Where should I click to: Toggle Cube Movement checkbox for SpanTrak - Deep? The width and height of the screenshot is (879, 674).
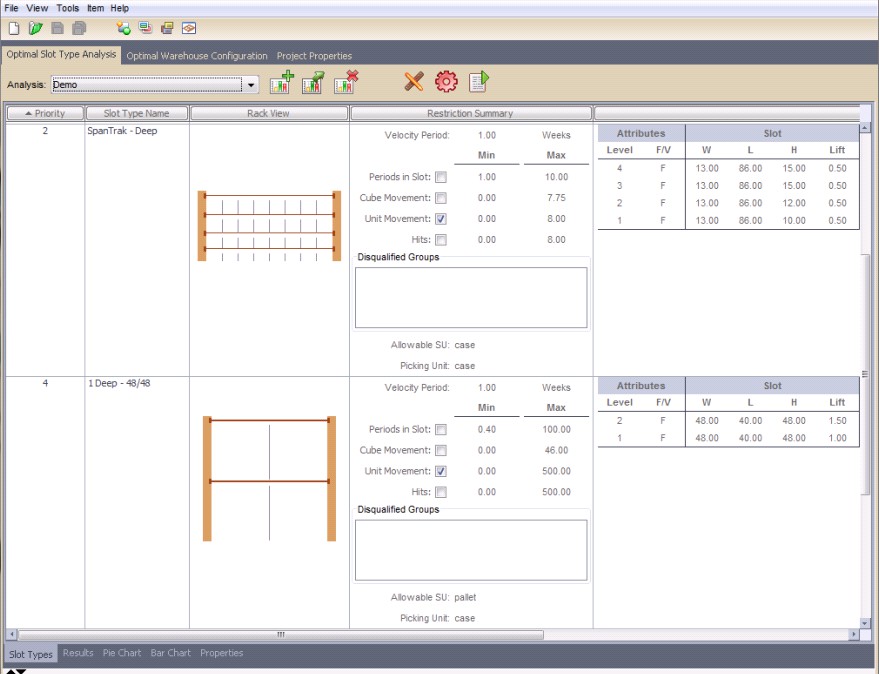point(441,198)
